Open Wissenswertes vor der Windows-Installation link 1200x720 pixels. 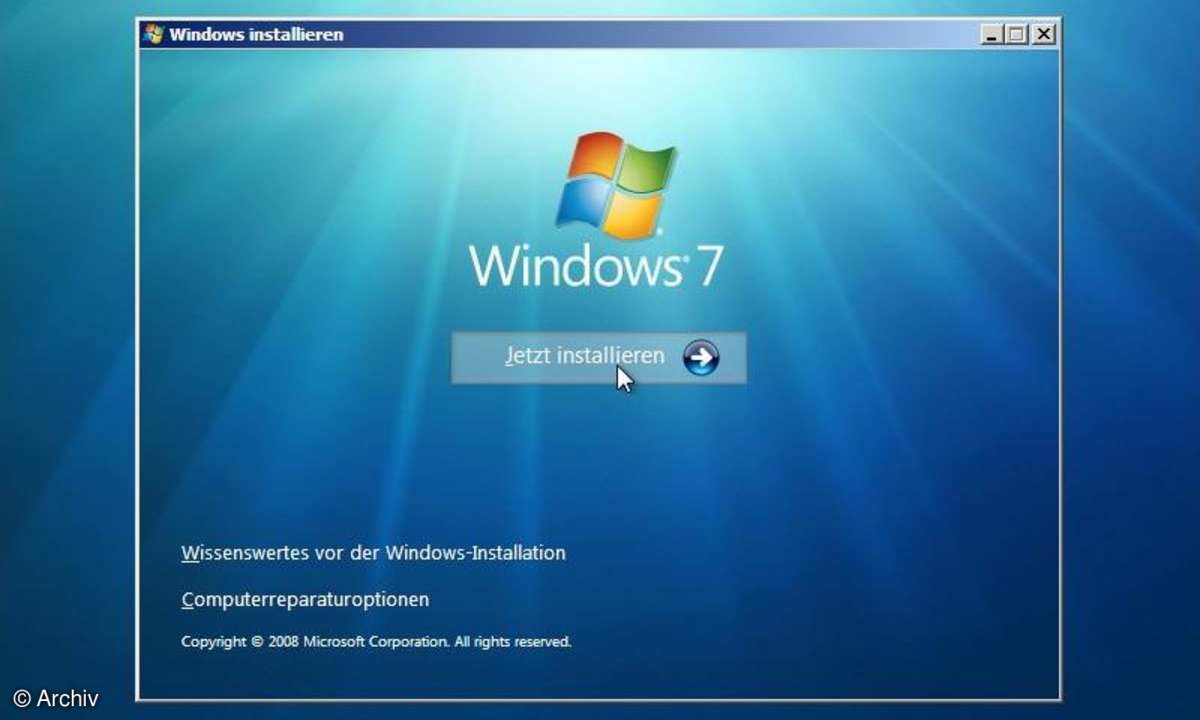click(373, 552)
